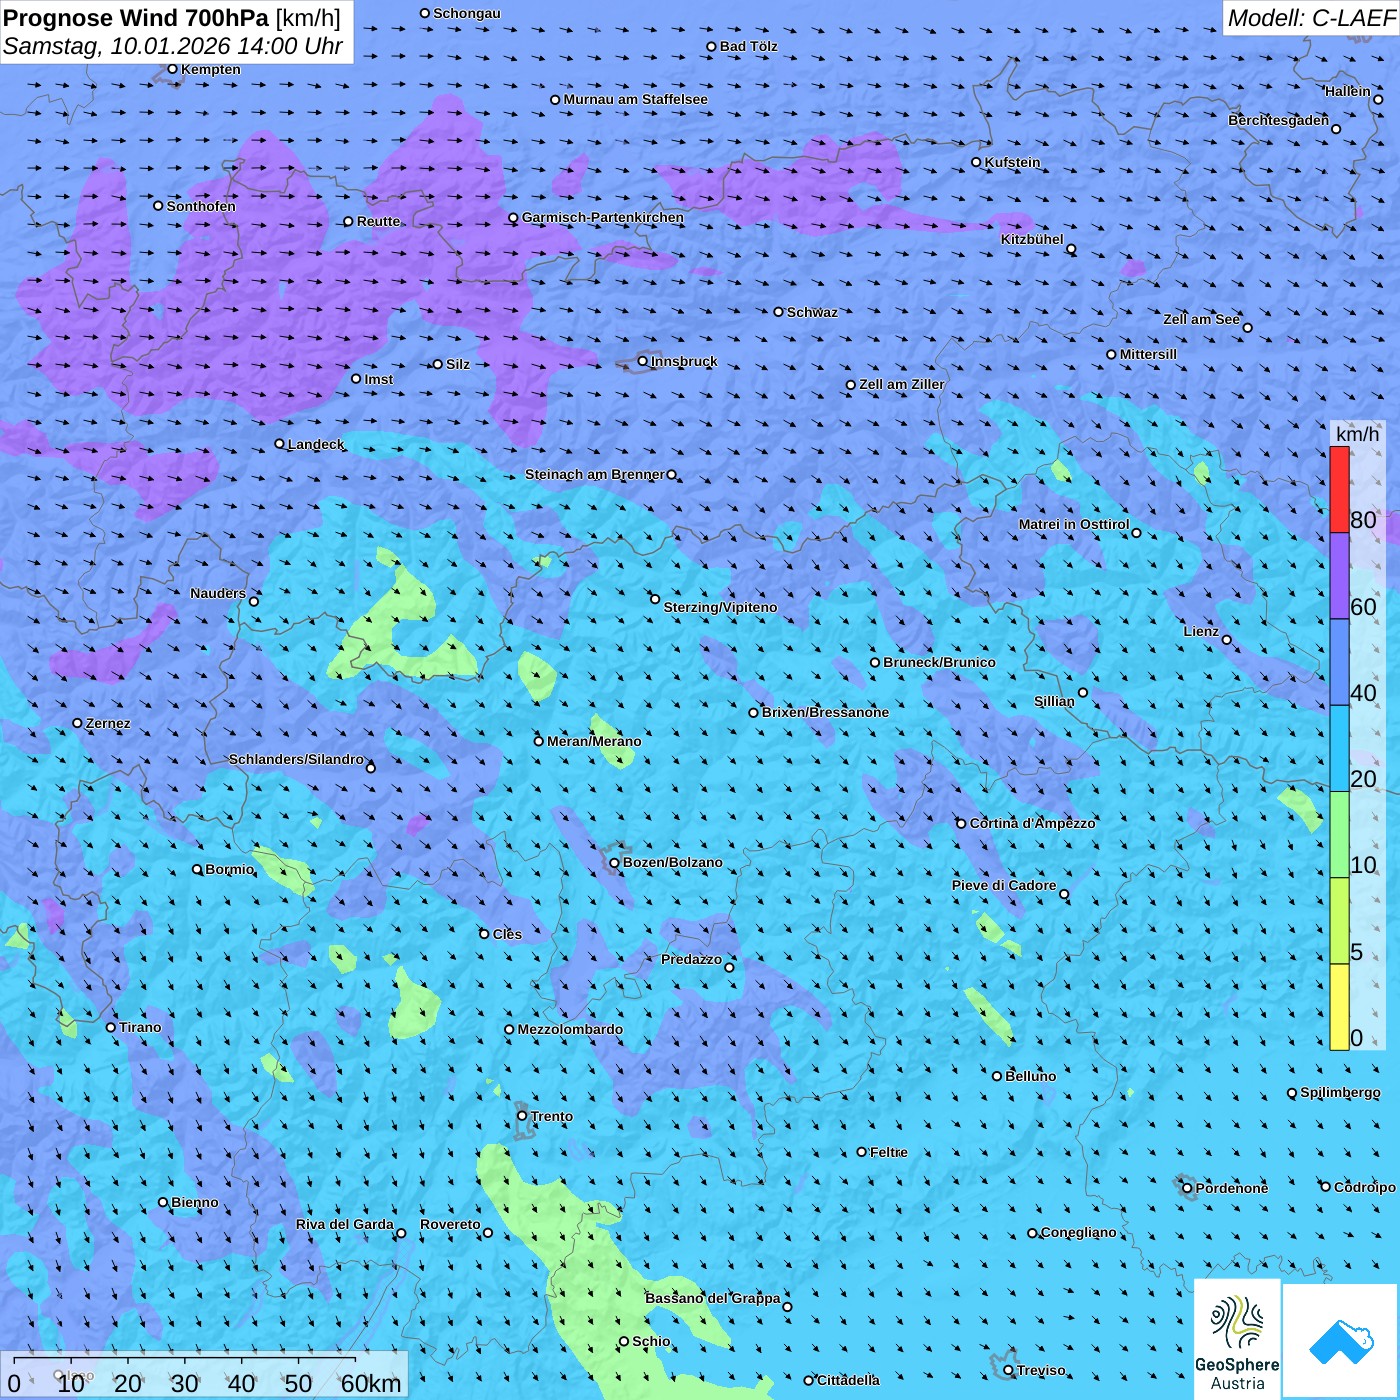Click the purple 60-80 legend band
Image resolution: width=1400 pixels, height=1400 pixels.
point(1339,576)
